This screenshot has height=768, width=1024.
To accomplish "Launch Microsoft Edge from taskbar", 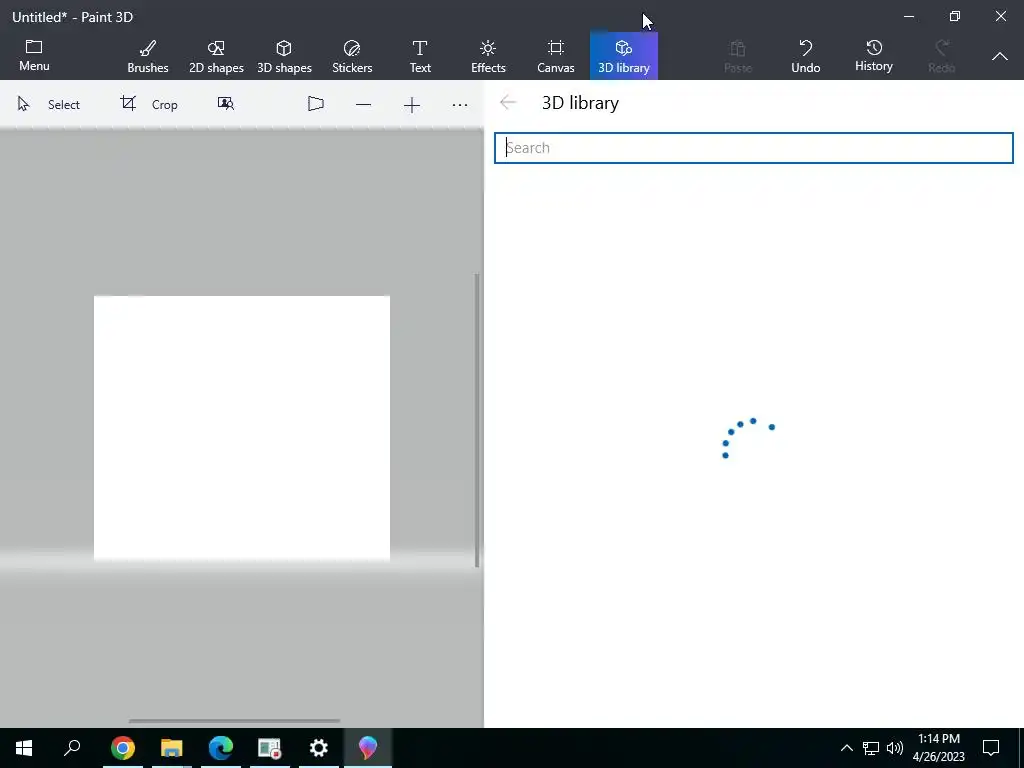I will (x=221, y=748).
